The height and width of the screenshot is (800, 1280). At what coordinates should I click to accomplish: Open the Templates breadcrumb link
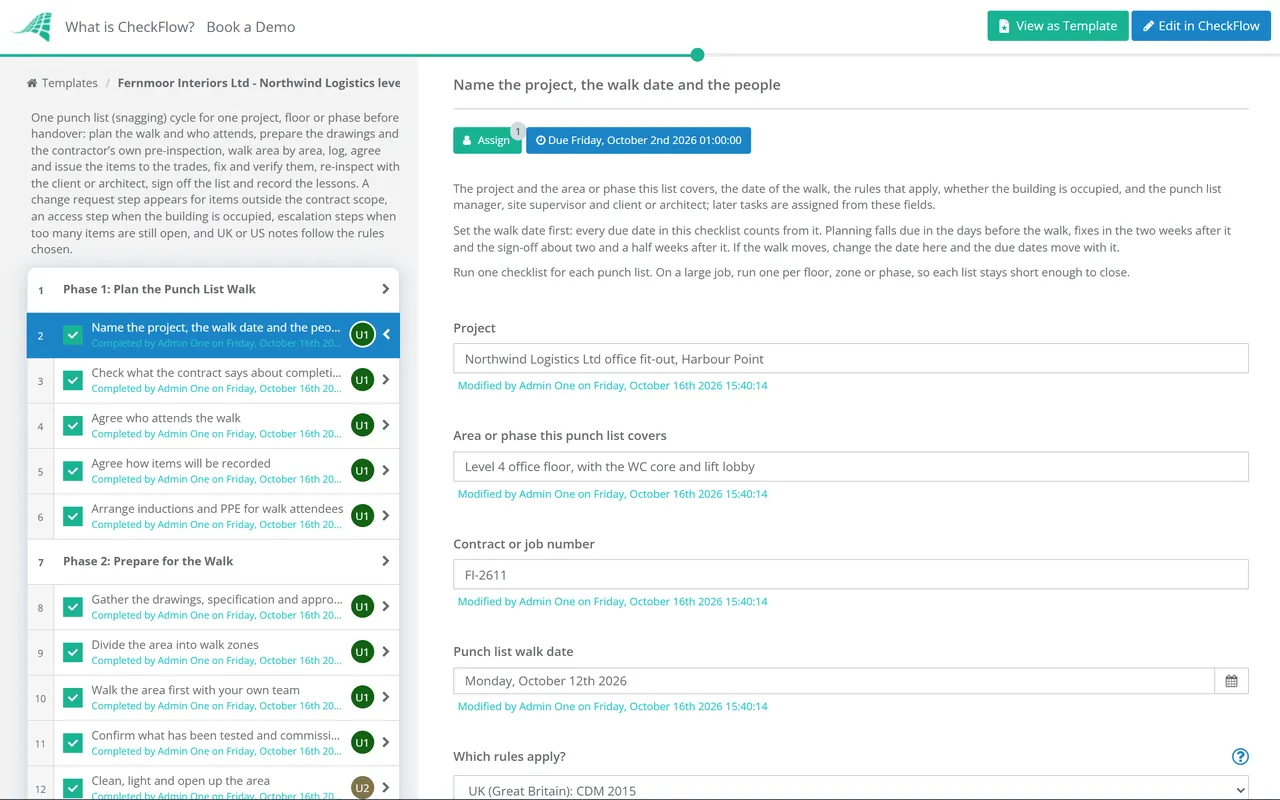coord(69,83)
